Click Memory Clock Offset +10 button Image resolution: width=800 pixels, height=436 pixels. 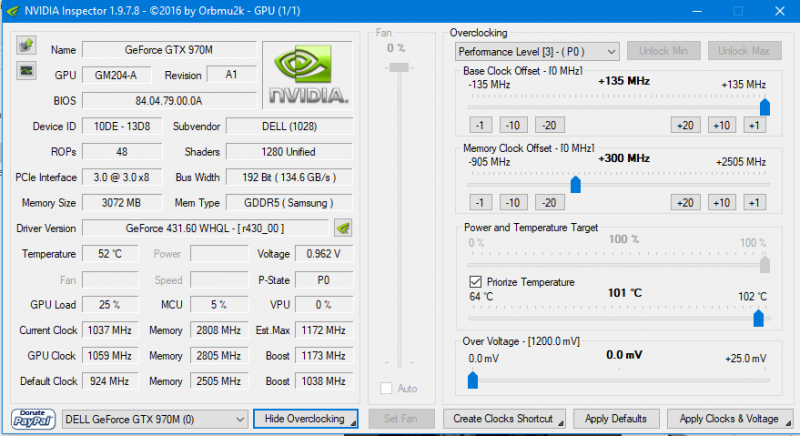tap(721, 202)
